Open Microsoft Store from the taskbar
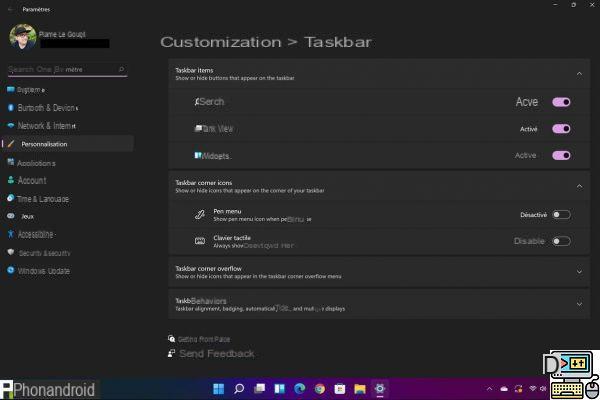Screen dimensions: 600x400 [340, 389]
